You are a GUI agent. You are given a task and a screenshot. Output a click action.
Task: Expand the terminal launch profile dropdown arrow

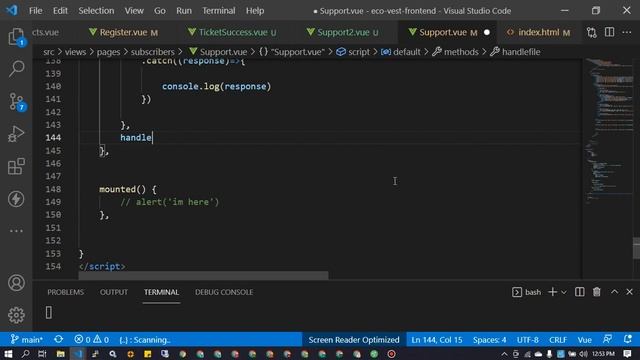(x=564, y=292)
